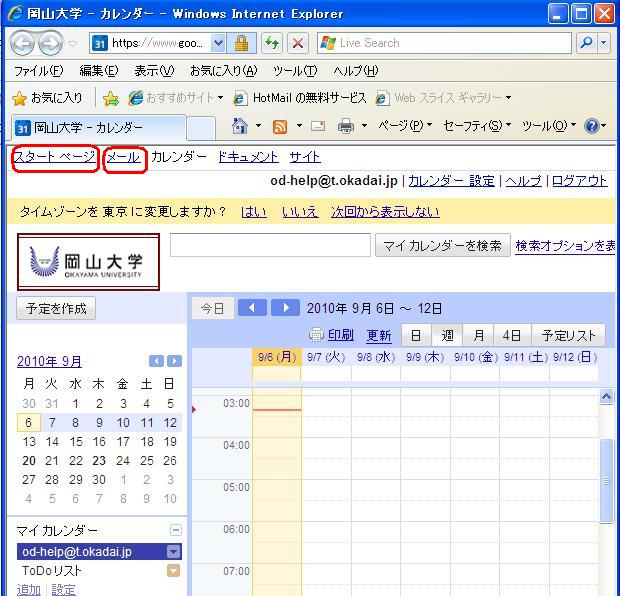The height and width of the screenshot is (596, 620).
Task: Open the セーフティ(S) toolbar menu
Action: pyautogui.click(x=477, y=126)
